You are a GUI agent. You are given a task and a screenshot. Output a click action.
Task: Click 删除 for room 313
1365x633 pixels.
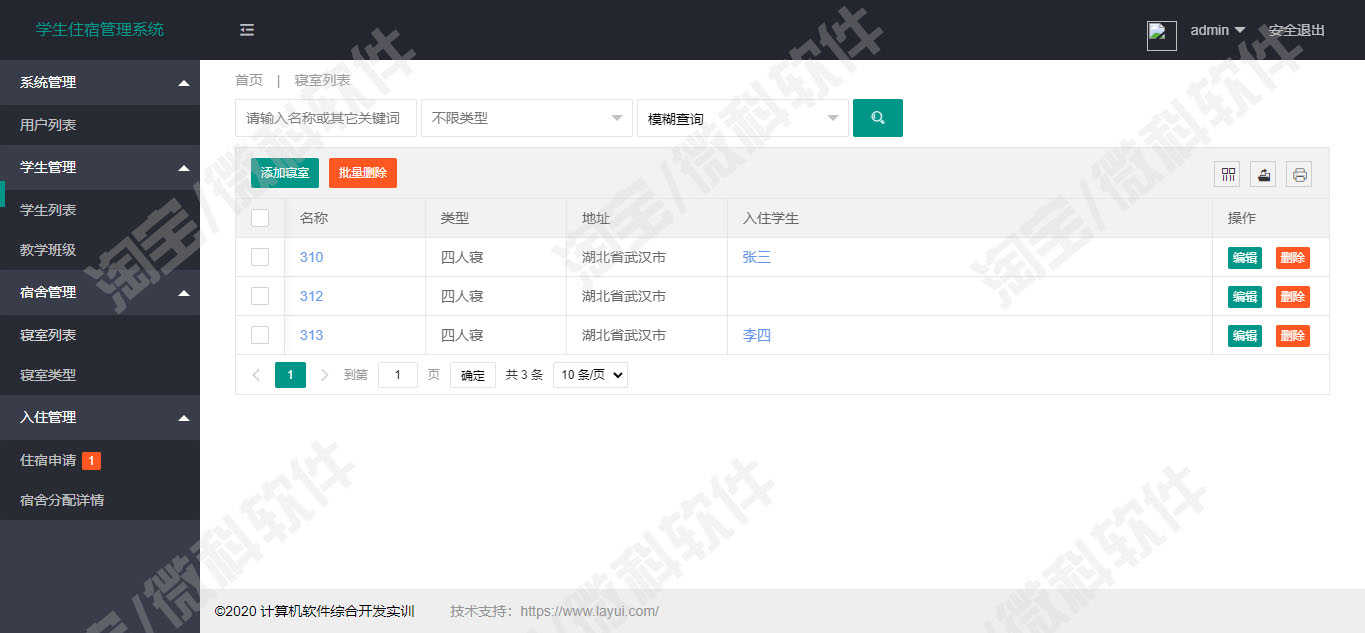point(1293,336)
